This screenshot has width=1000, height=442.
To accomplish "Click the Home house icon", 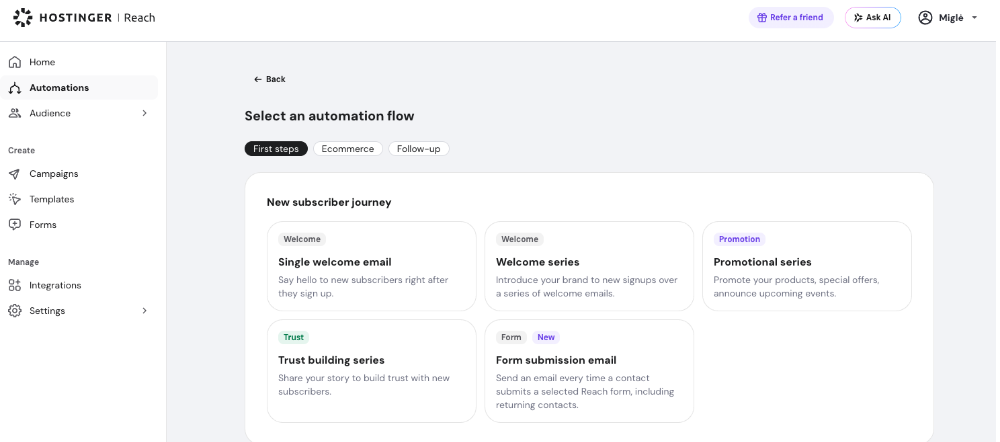I will [15, 62].
